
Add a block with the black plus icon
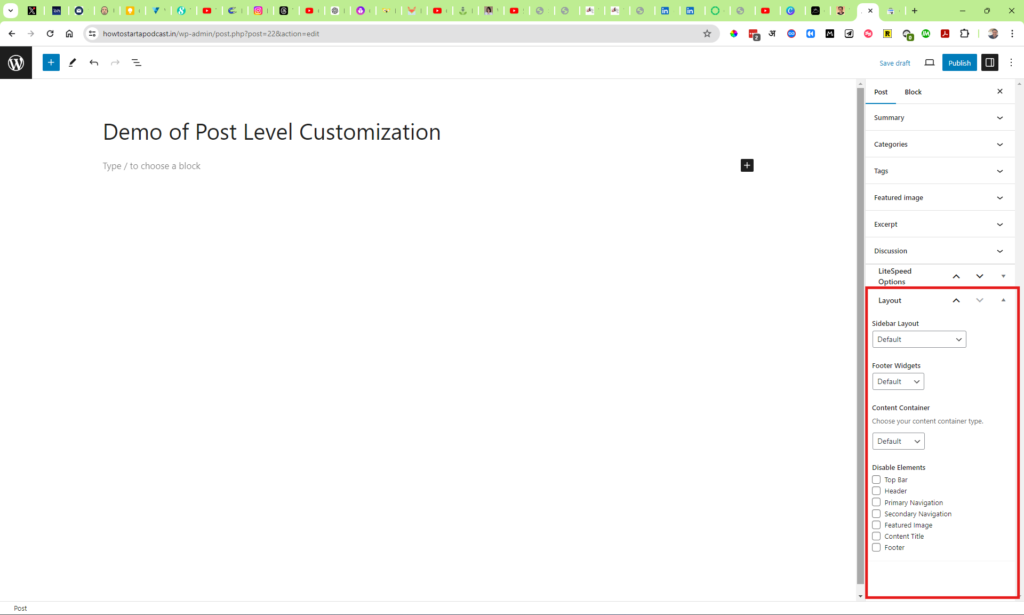click(747, 166)
